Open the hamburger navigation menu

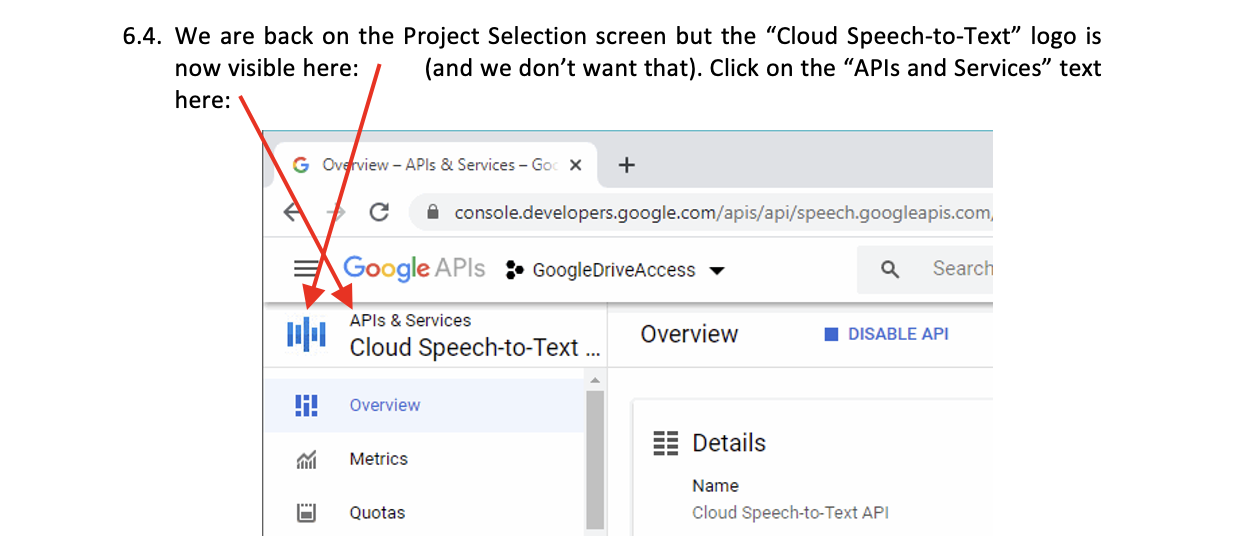coord(303,269)
